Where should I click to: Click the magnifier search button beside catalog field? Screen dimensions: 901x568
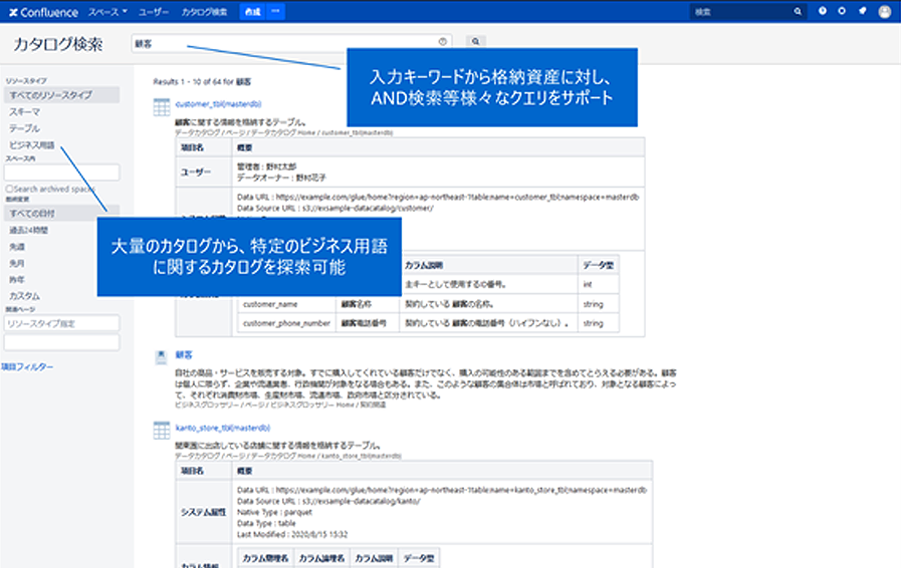[475, 42]
